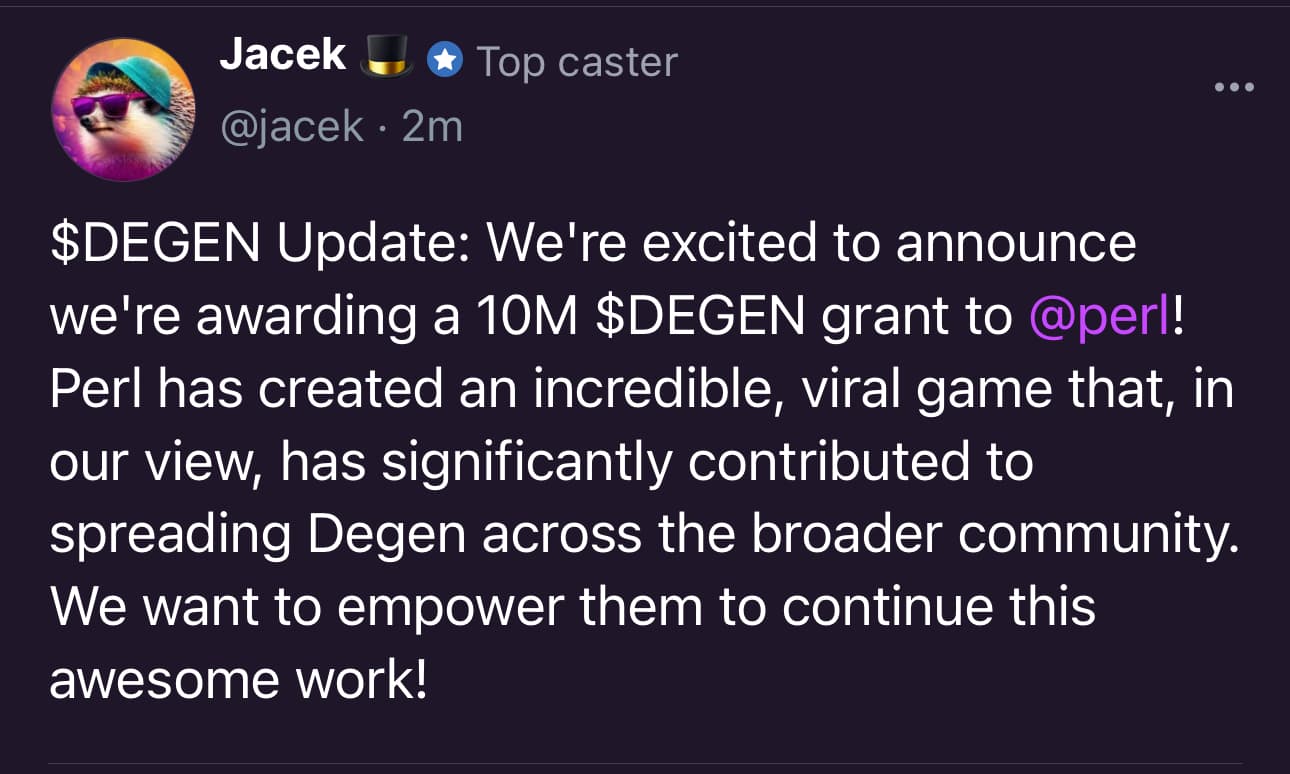Click "Perl has created" sentence start
1290x774 pixels.
click(246, 389)
